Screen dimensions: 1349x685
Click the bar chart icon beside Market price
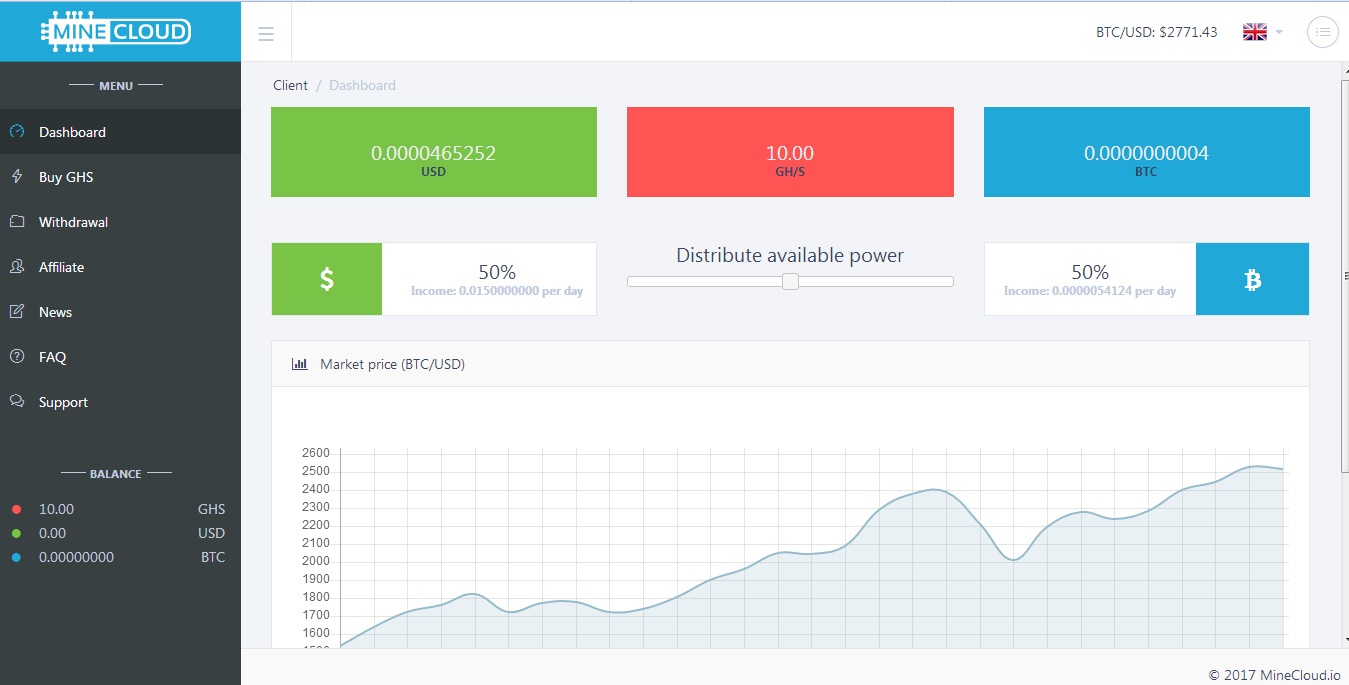tap(299, 364)
